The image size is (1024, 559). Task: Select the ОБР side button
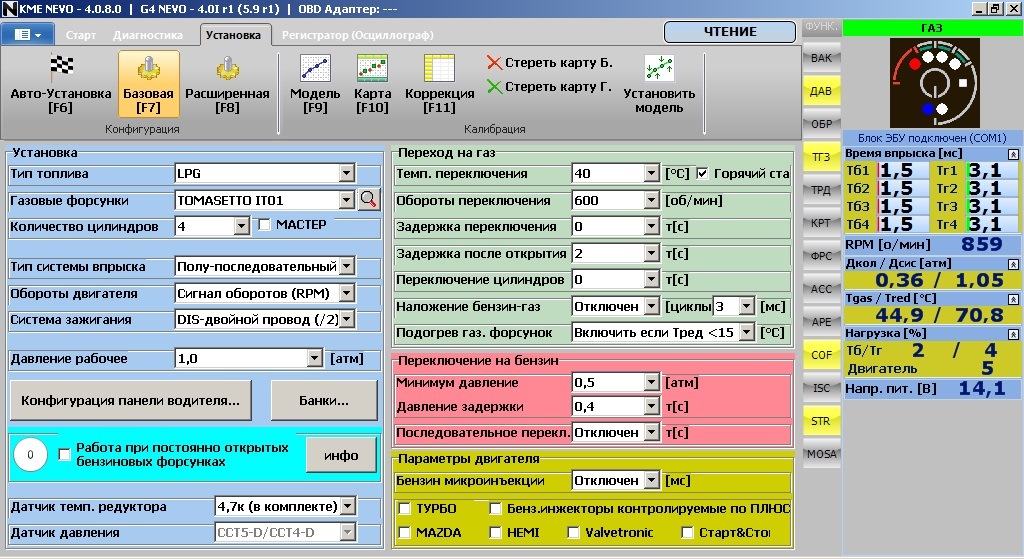coord(821,124)
